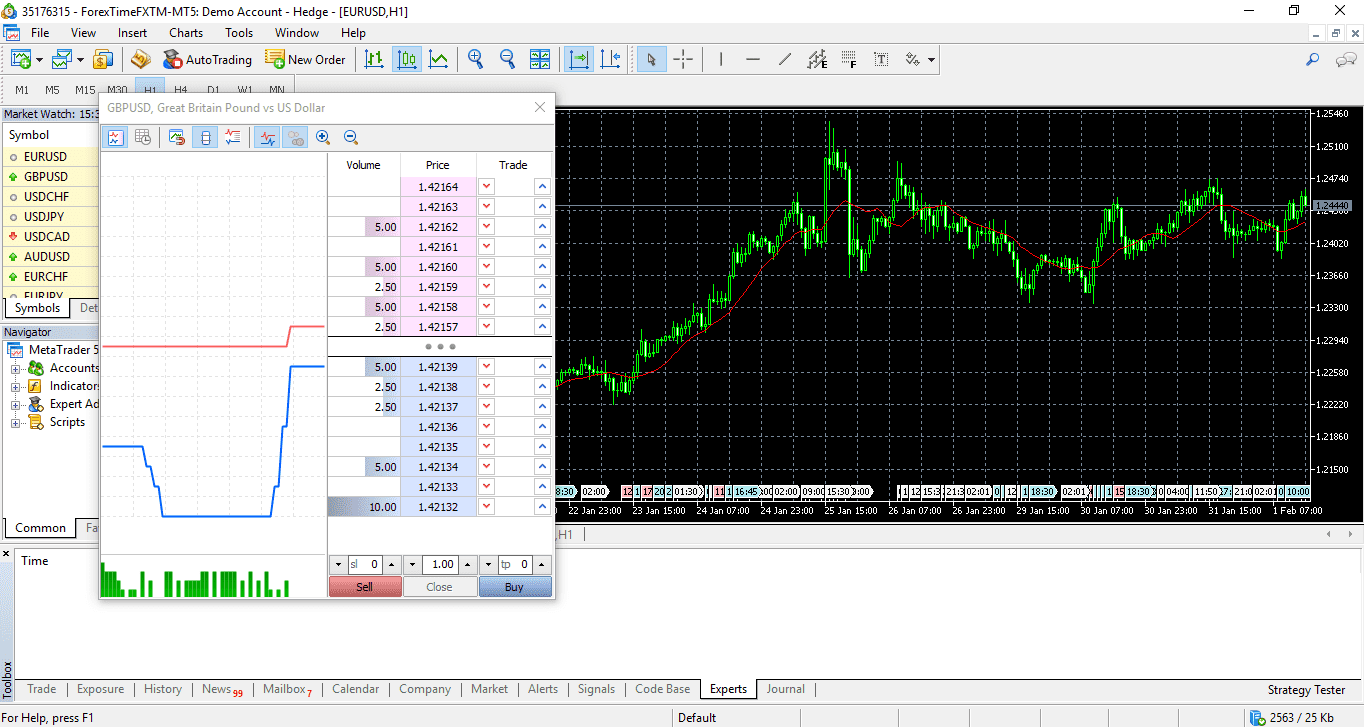Switch to the Journal tab
This screenshot has width=1364, height=727.
(785, 689)
